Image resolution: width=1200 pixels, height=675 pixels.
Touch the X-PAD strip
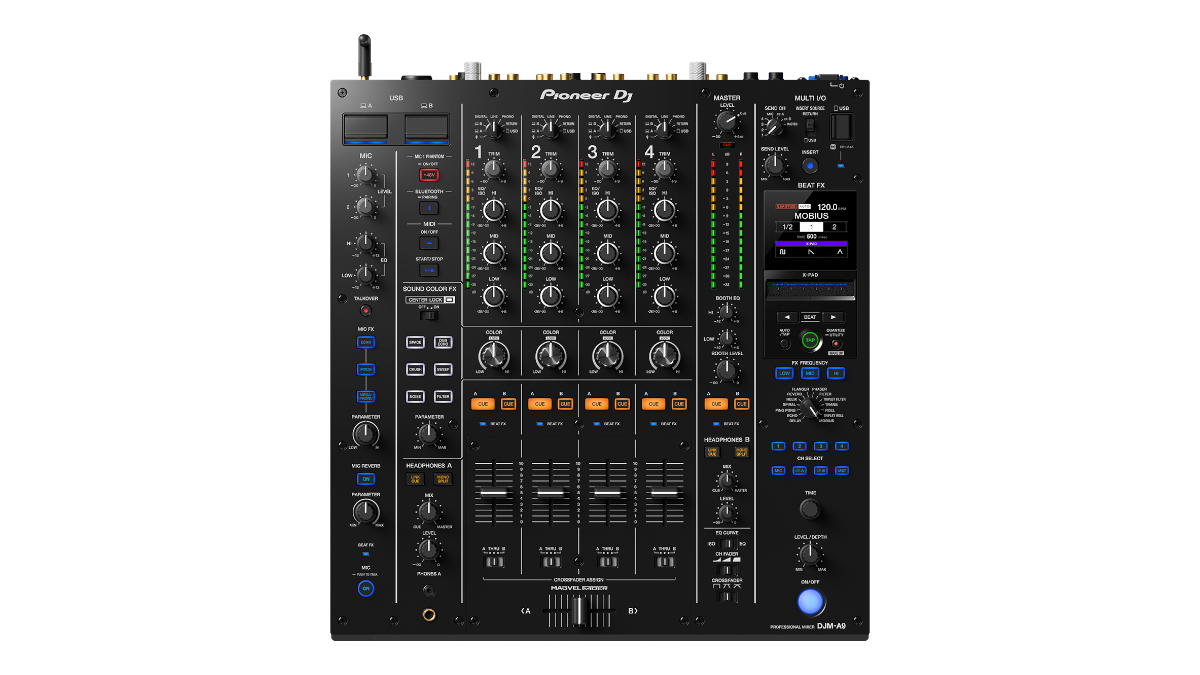[x=810, y=291]
